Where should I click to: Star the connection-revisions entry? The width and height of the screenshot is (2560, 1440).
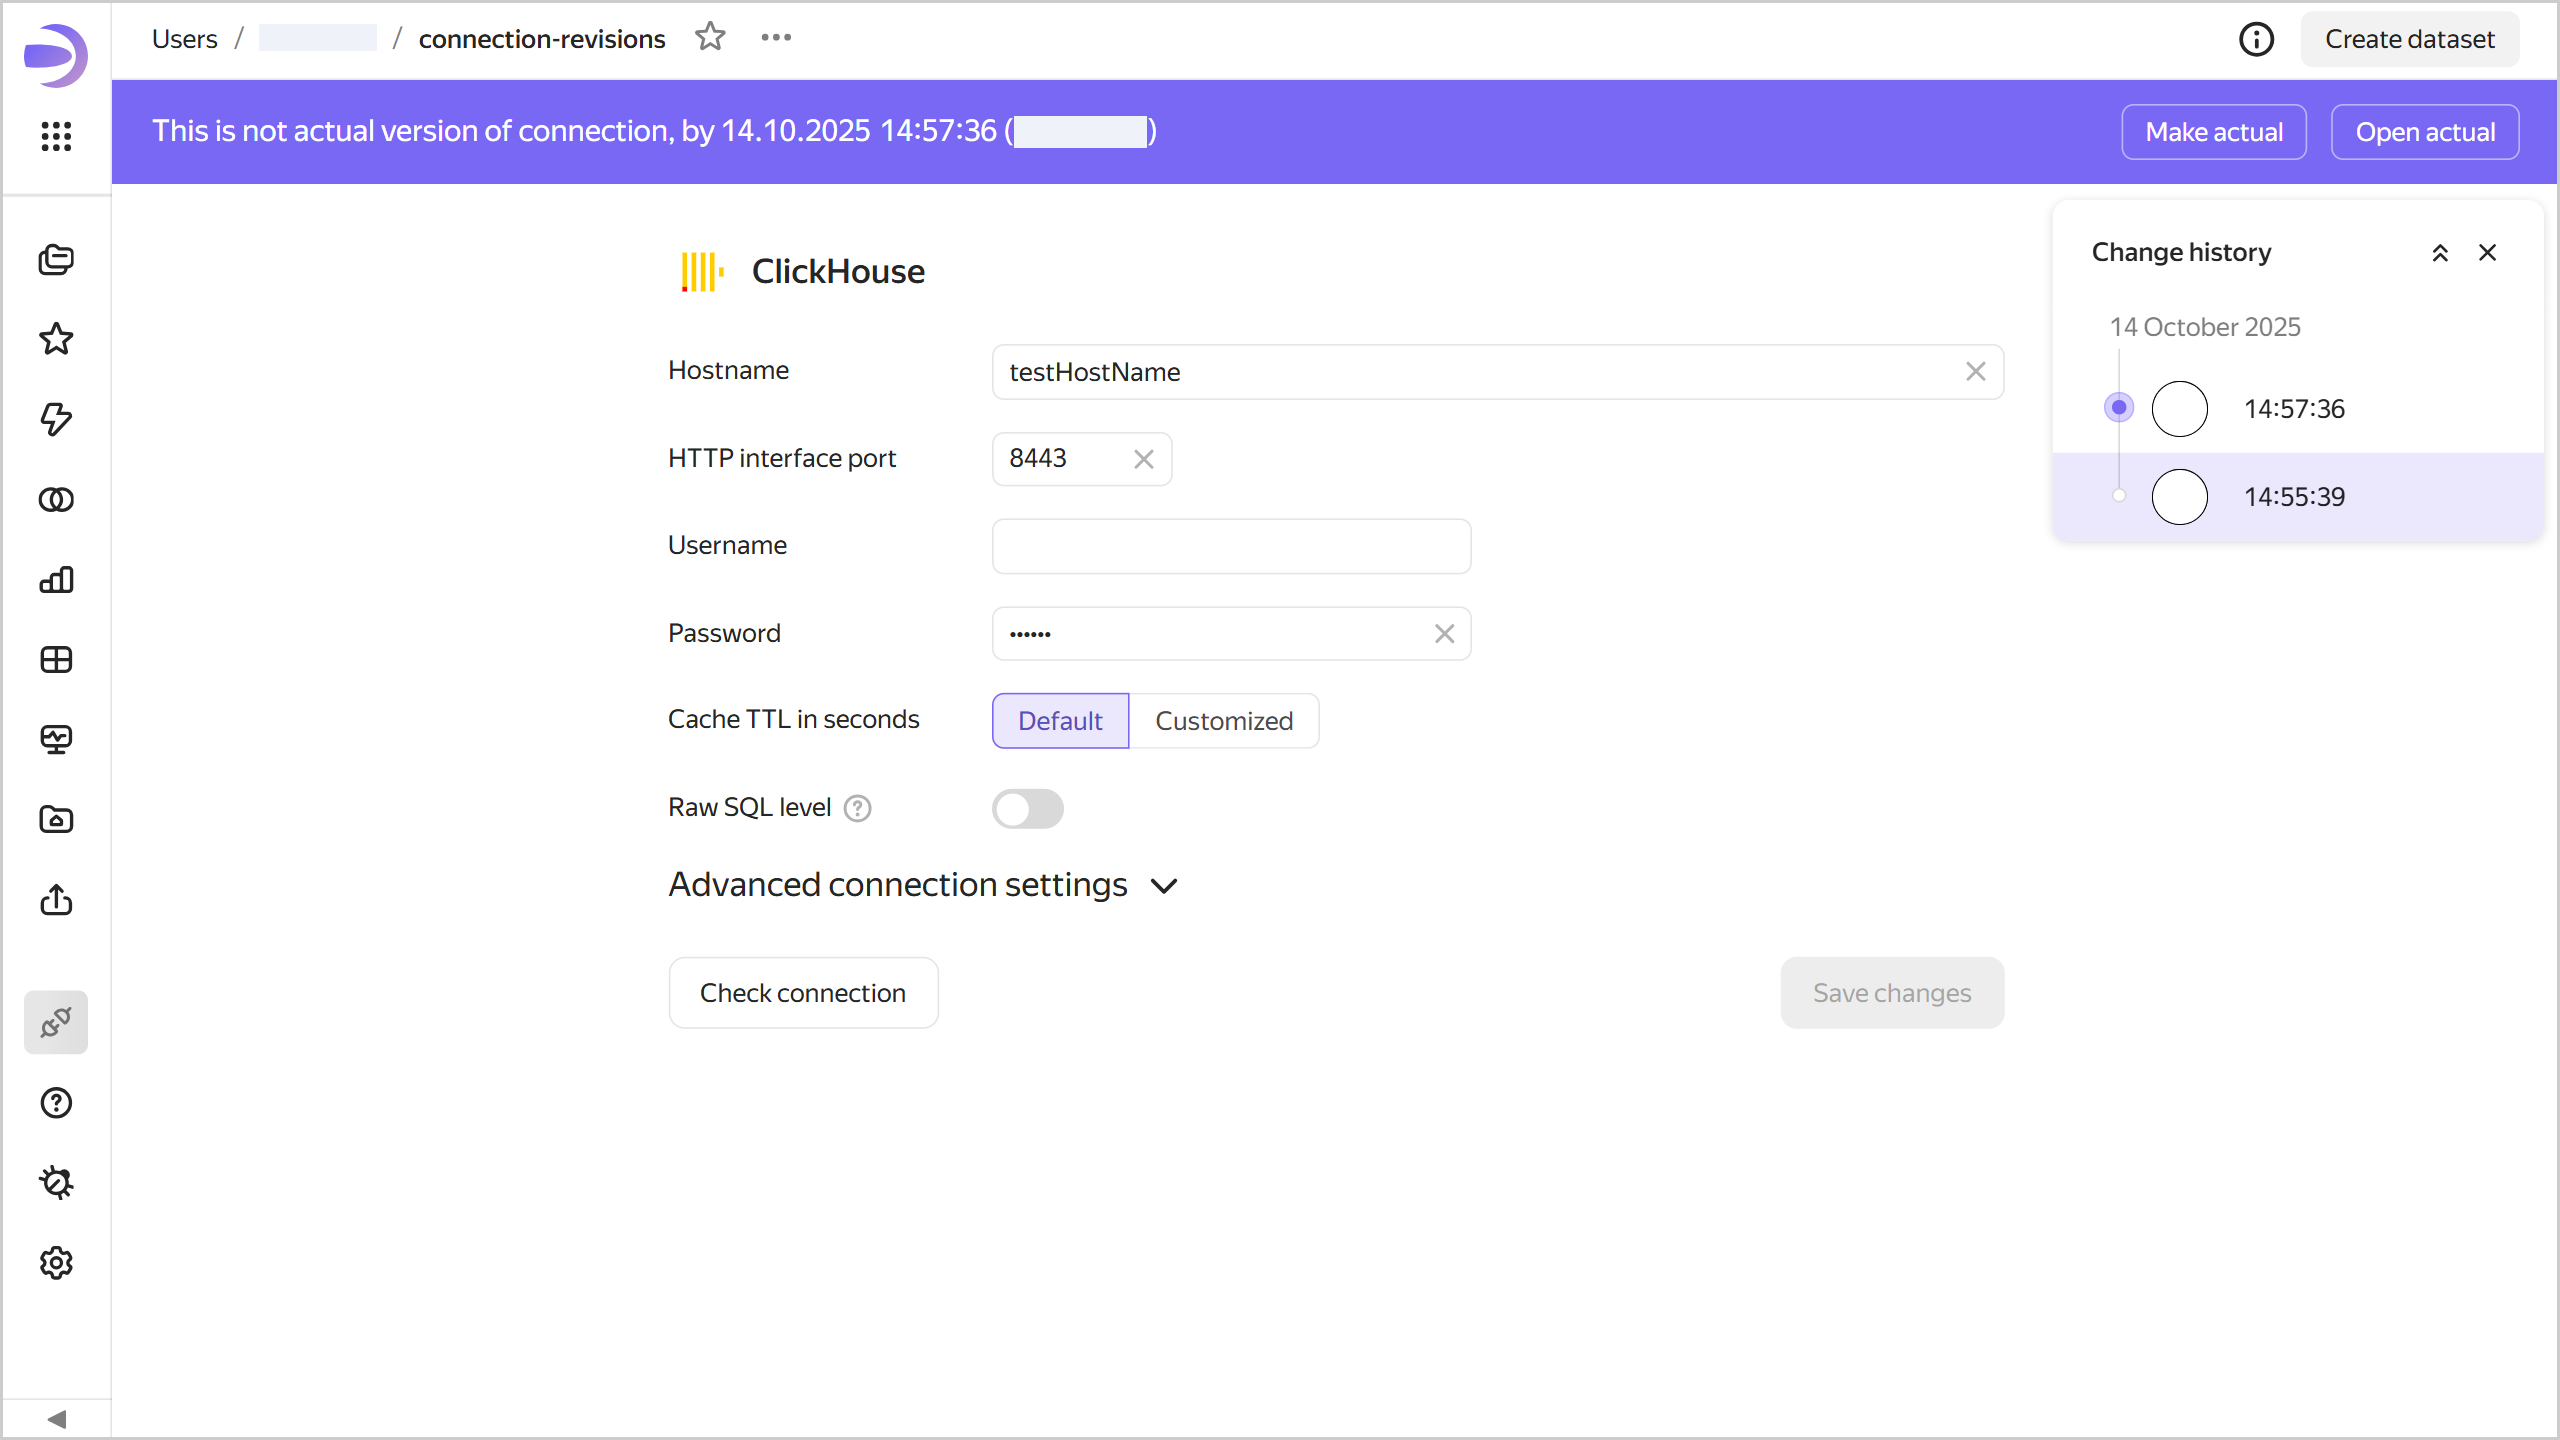(x=710, y=38)
